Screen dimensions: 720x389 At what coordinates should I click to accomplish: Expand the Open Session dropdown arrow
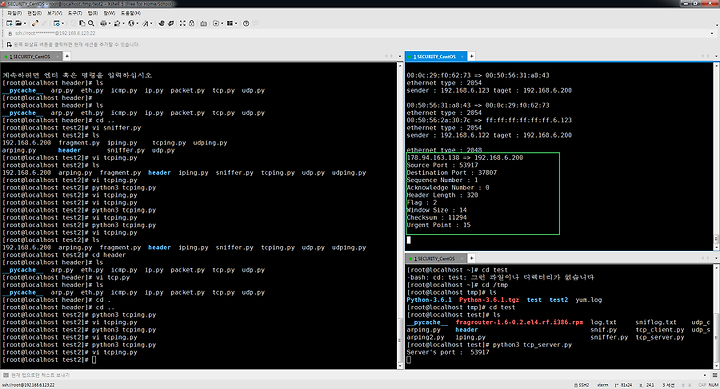click(x=25, y=23)
